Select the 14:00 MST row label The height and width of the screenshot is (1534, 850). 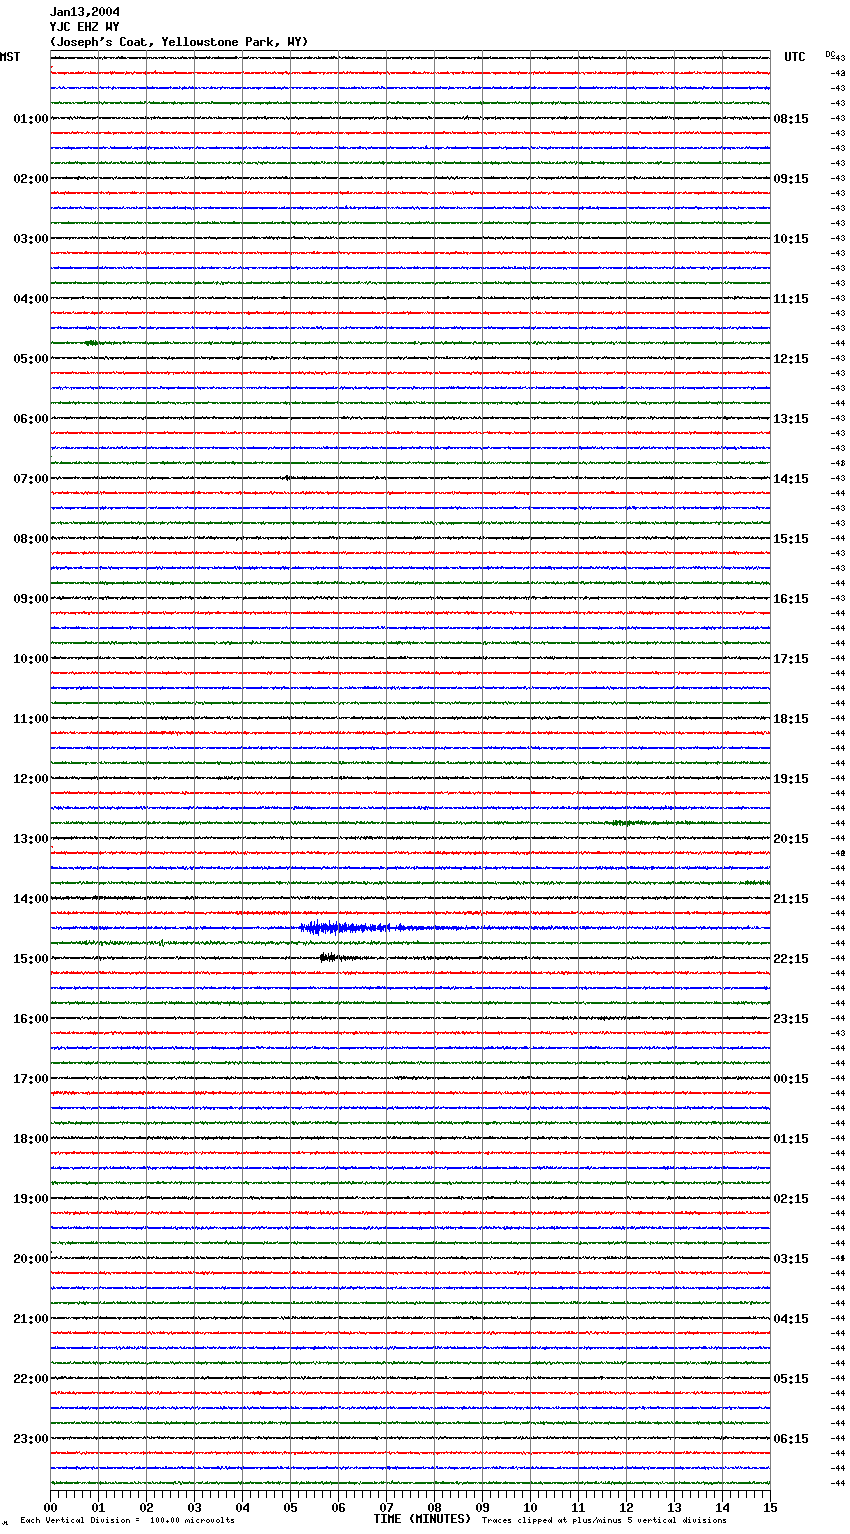tap(31, 899)
